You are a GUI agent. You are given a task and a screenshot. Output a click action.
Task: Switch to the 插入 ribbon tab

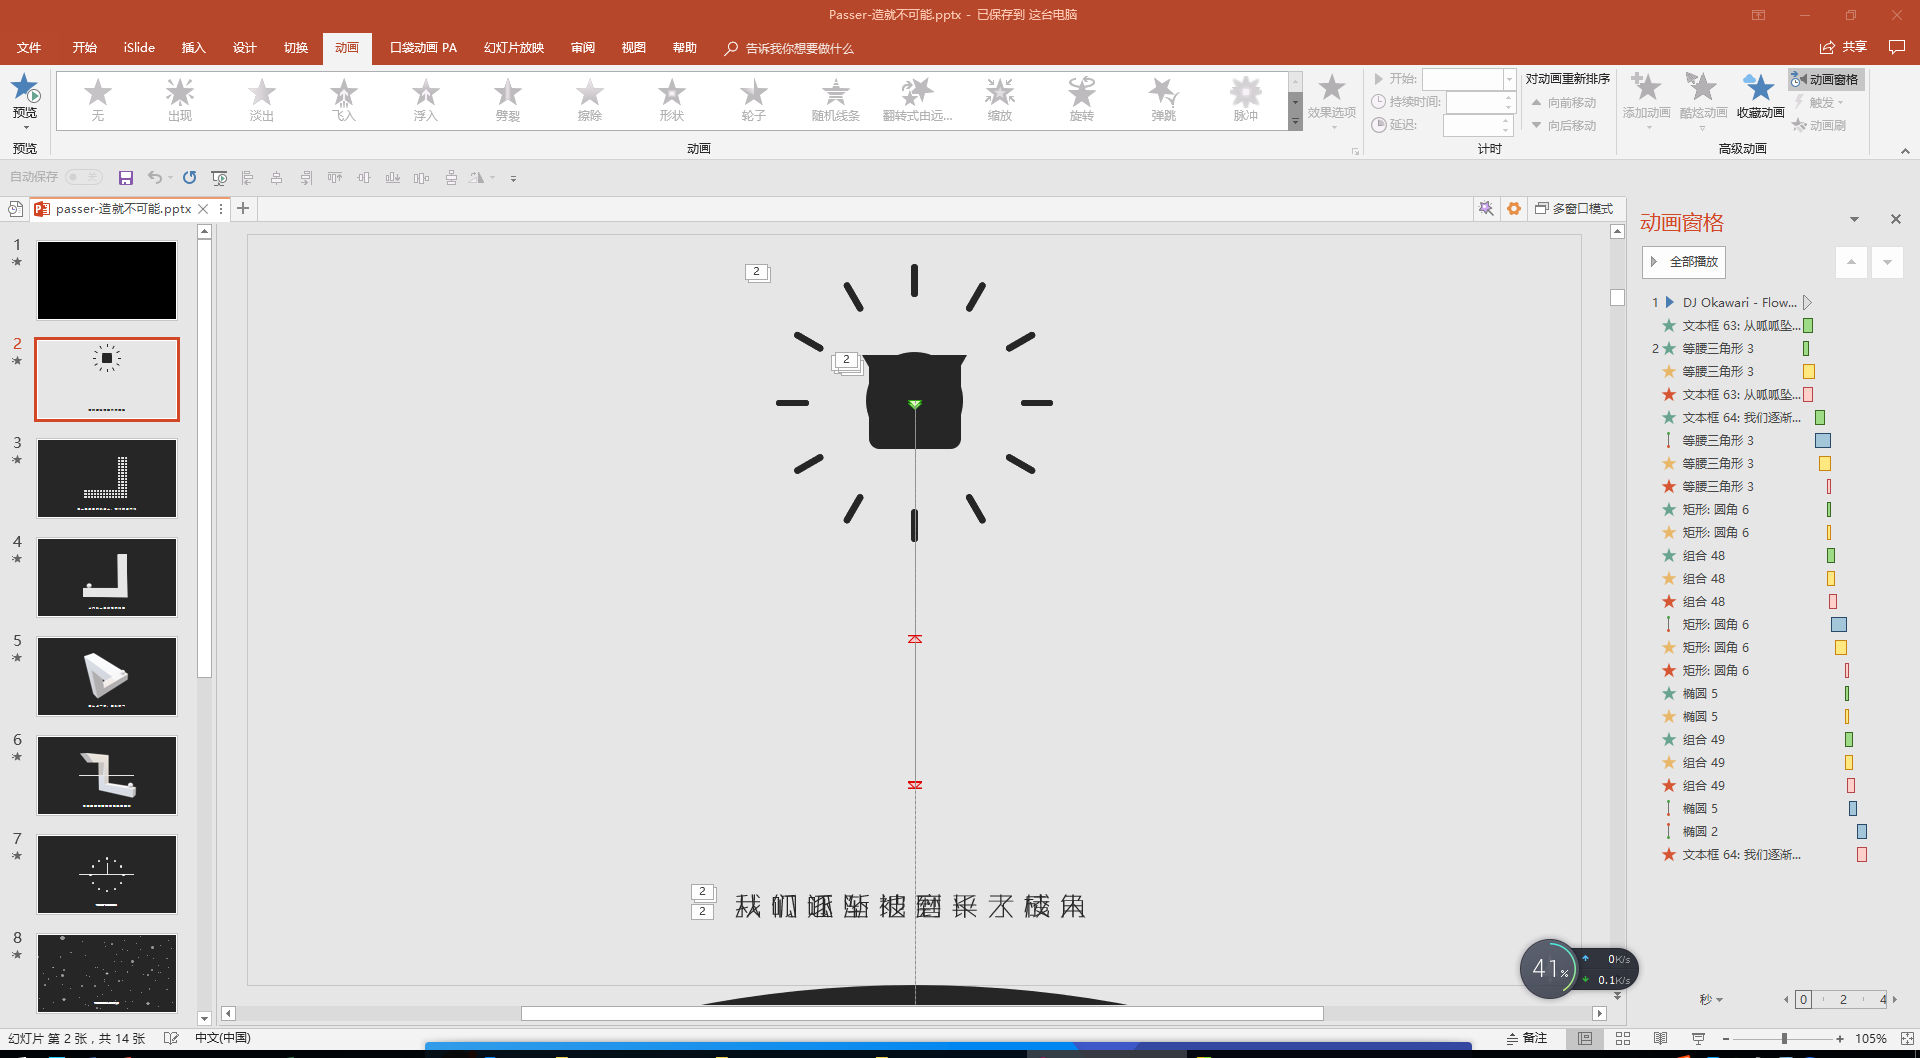point(193,48)
